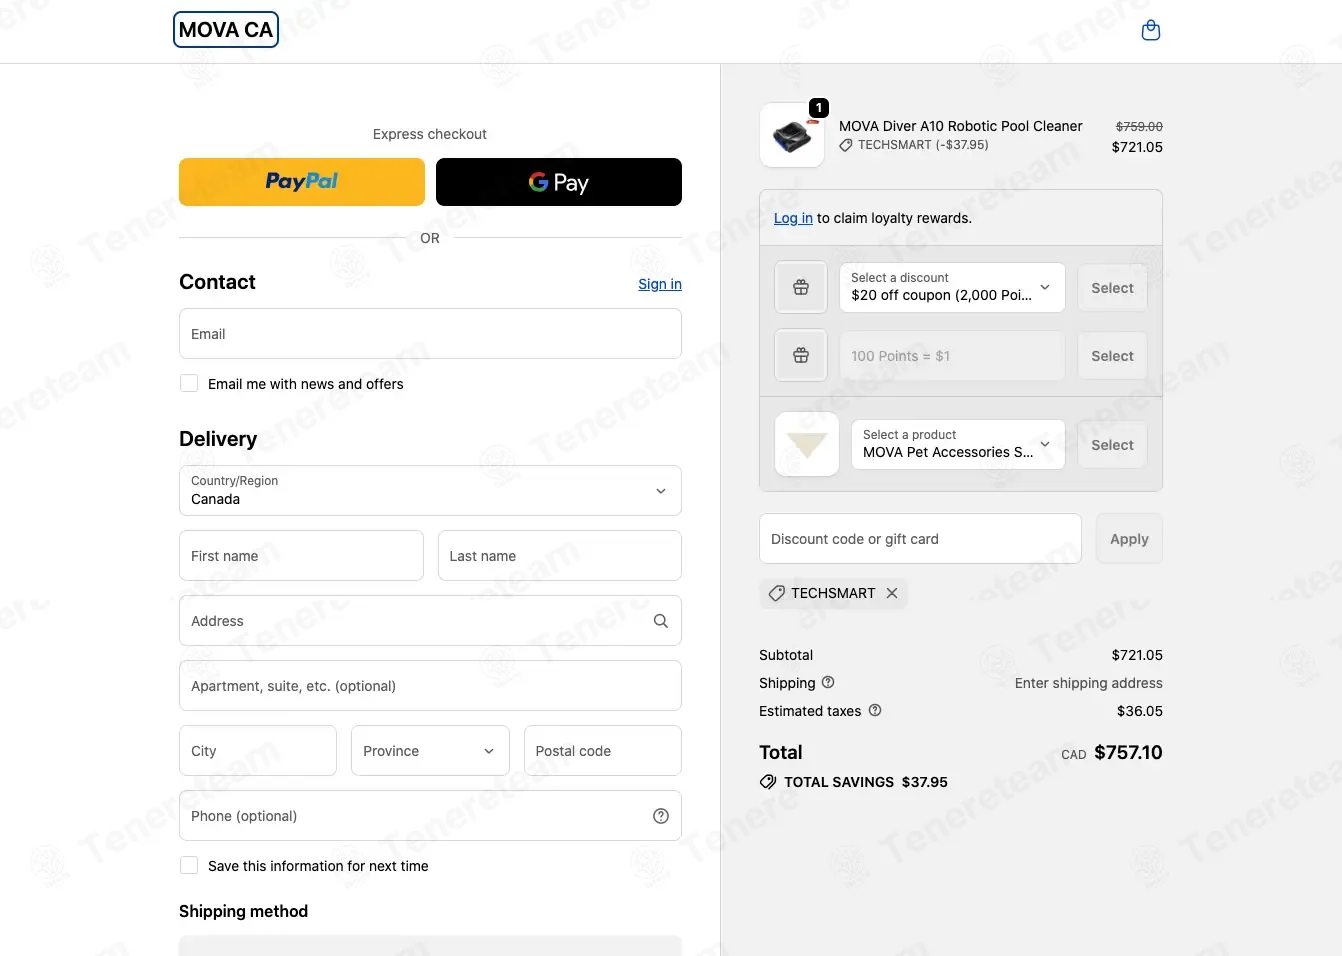This screenshot has height=956, width=1342.
Task: Click Select button for Pet Accessories product
Action: coord(1112,445)
